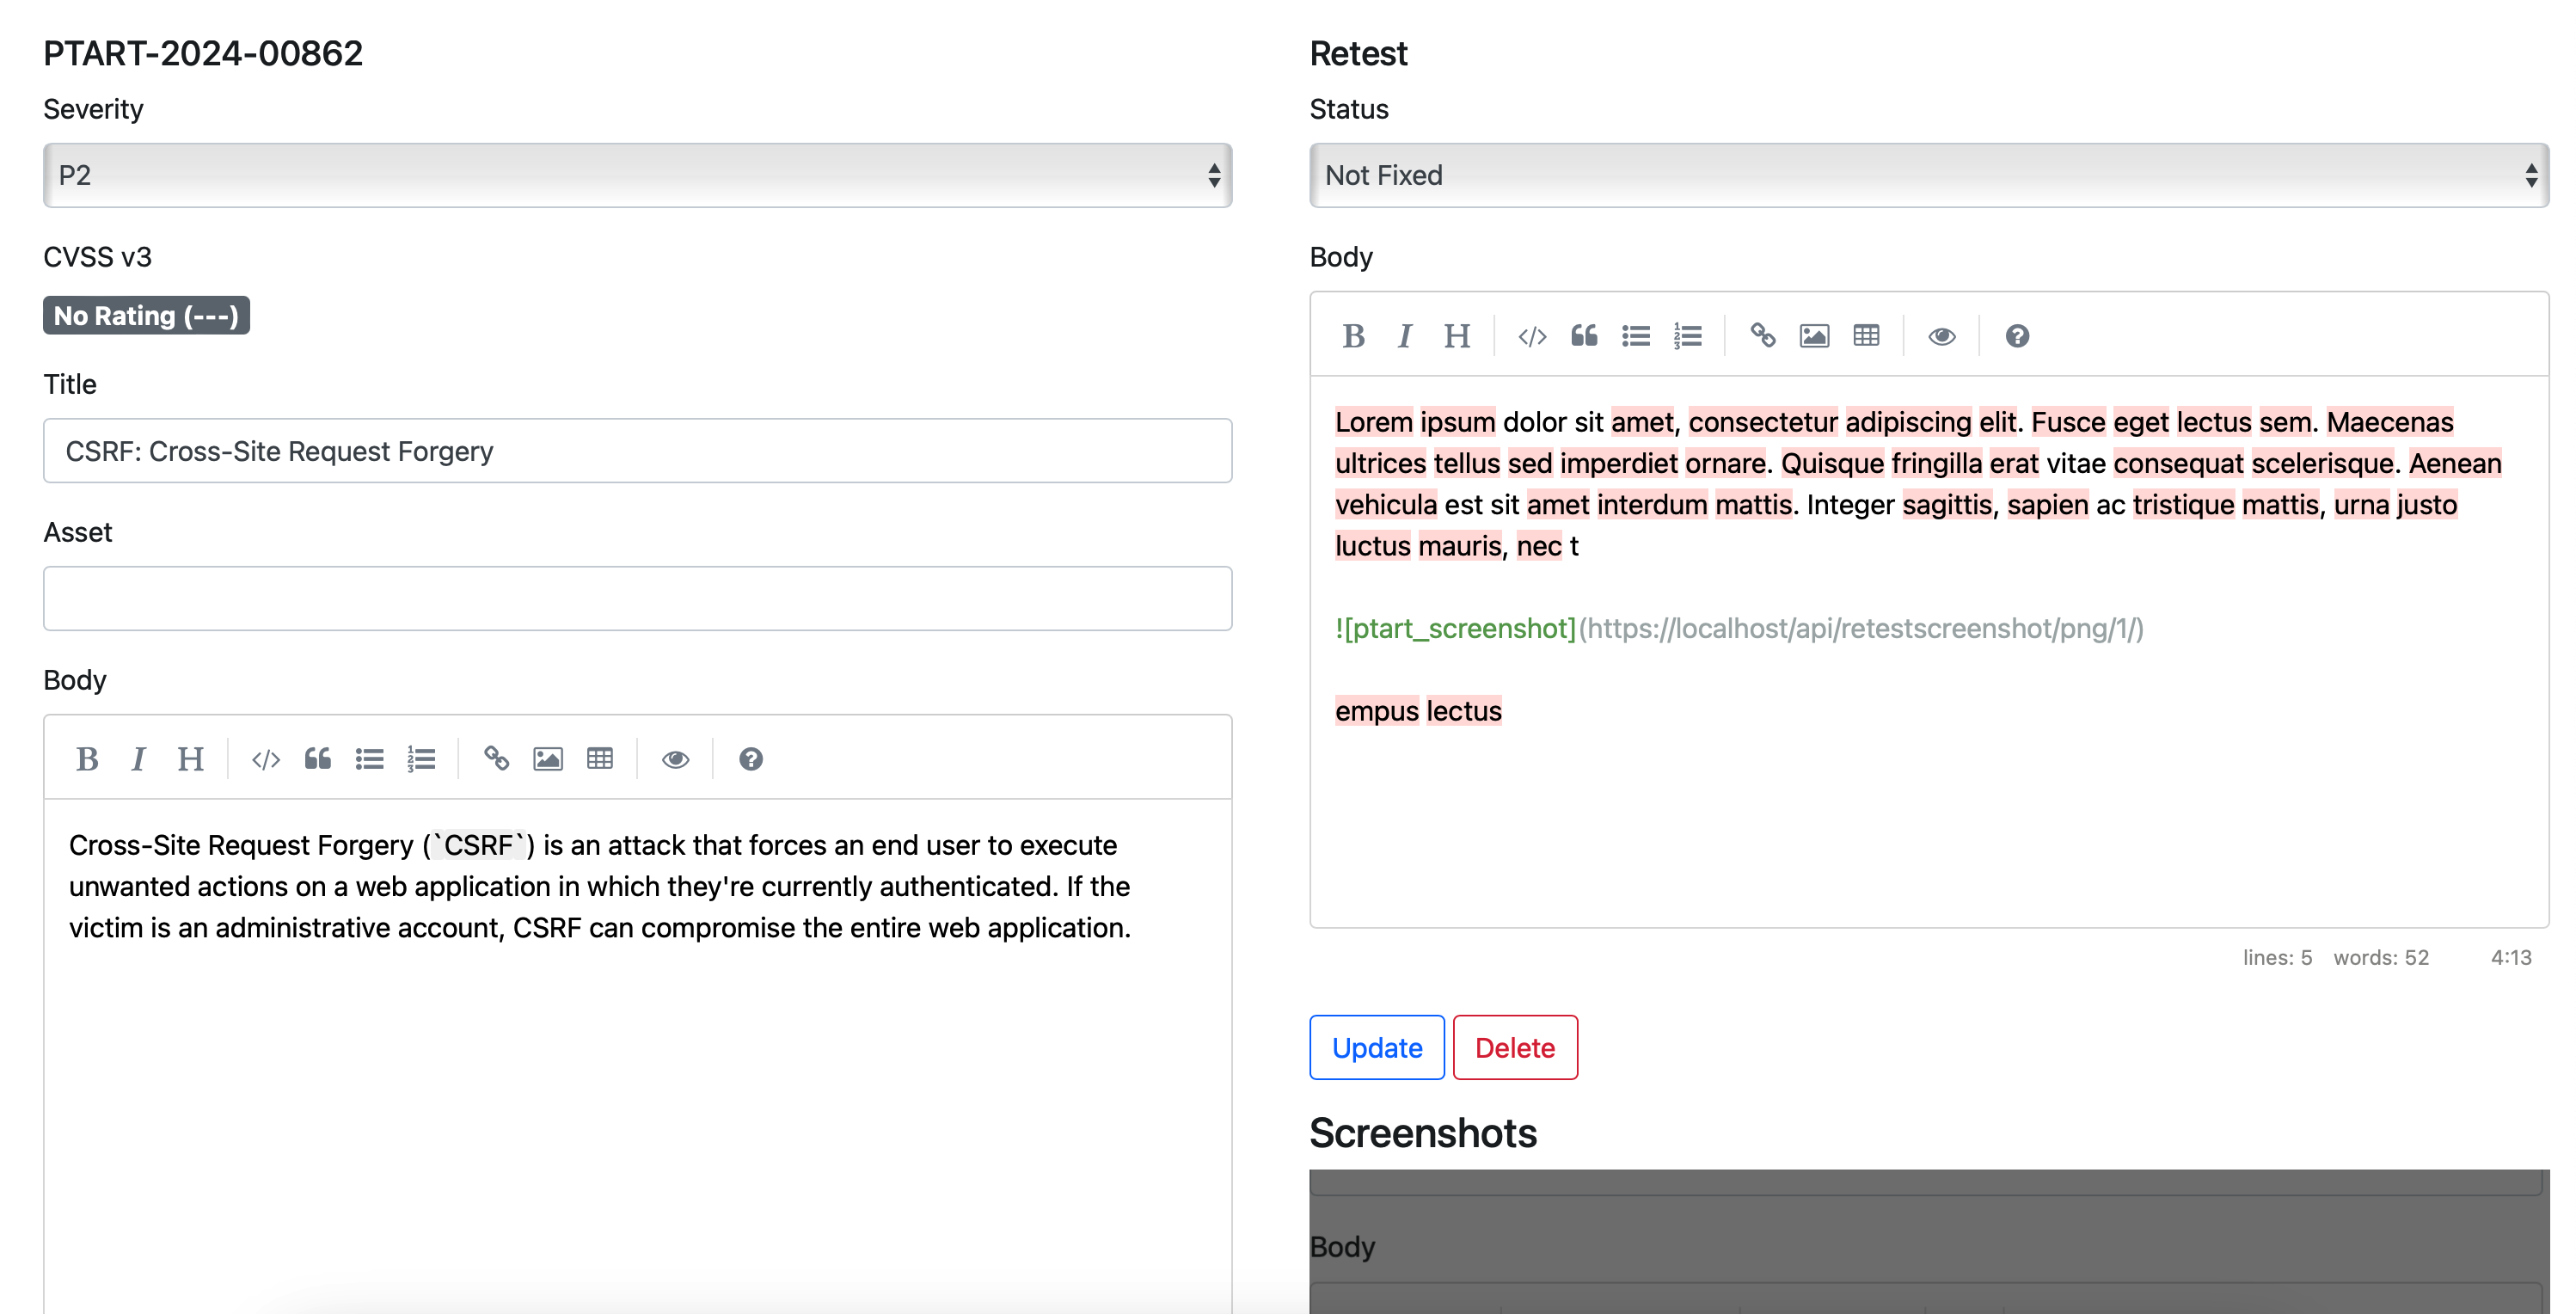Insert image in Retest body editor
Viewport: 2576px width, 1314px height.
[1814, 336]
